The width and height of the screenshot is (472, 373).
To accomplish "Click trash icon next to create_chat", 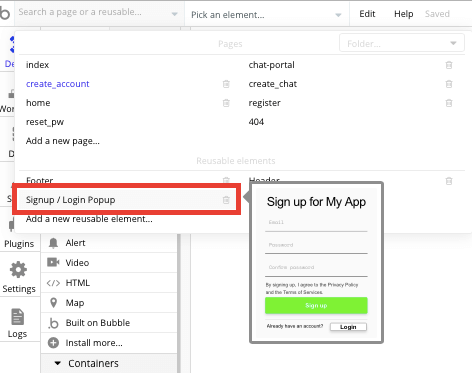I will [449, 84].
